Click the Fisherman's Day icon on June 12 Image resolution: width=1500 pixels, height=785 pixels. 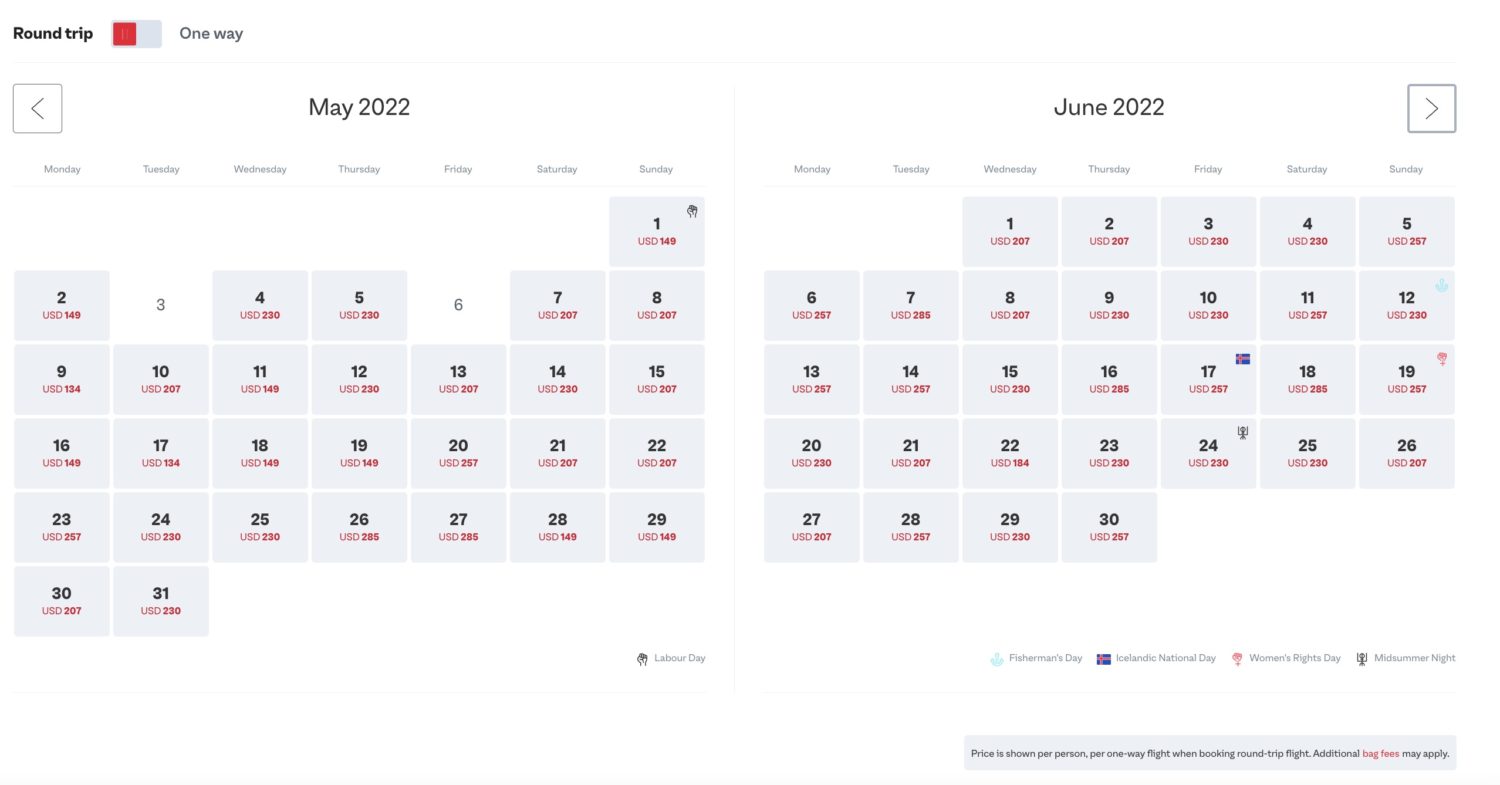(x=1442, y=285)
